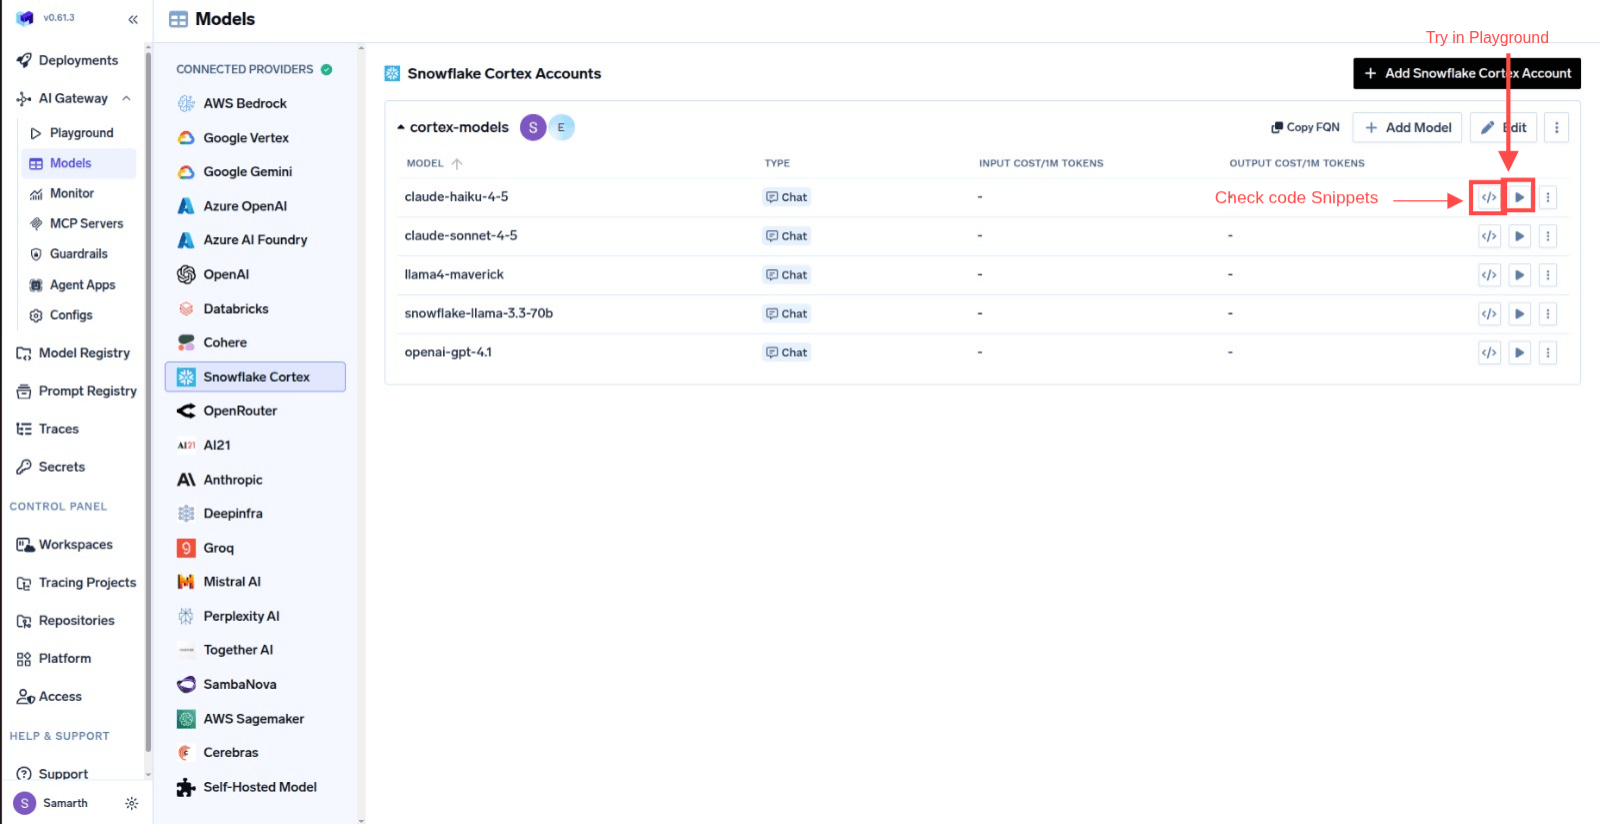Open Tracing Projects
1600x824 pixels.
(x=77, y=583)
